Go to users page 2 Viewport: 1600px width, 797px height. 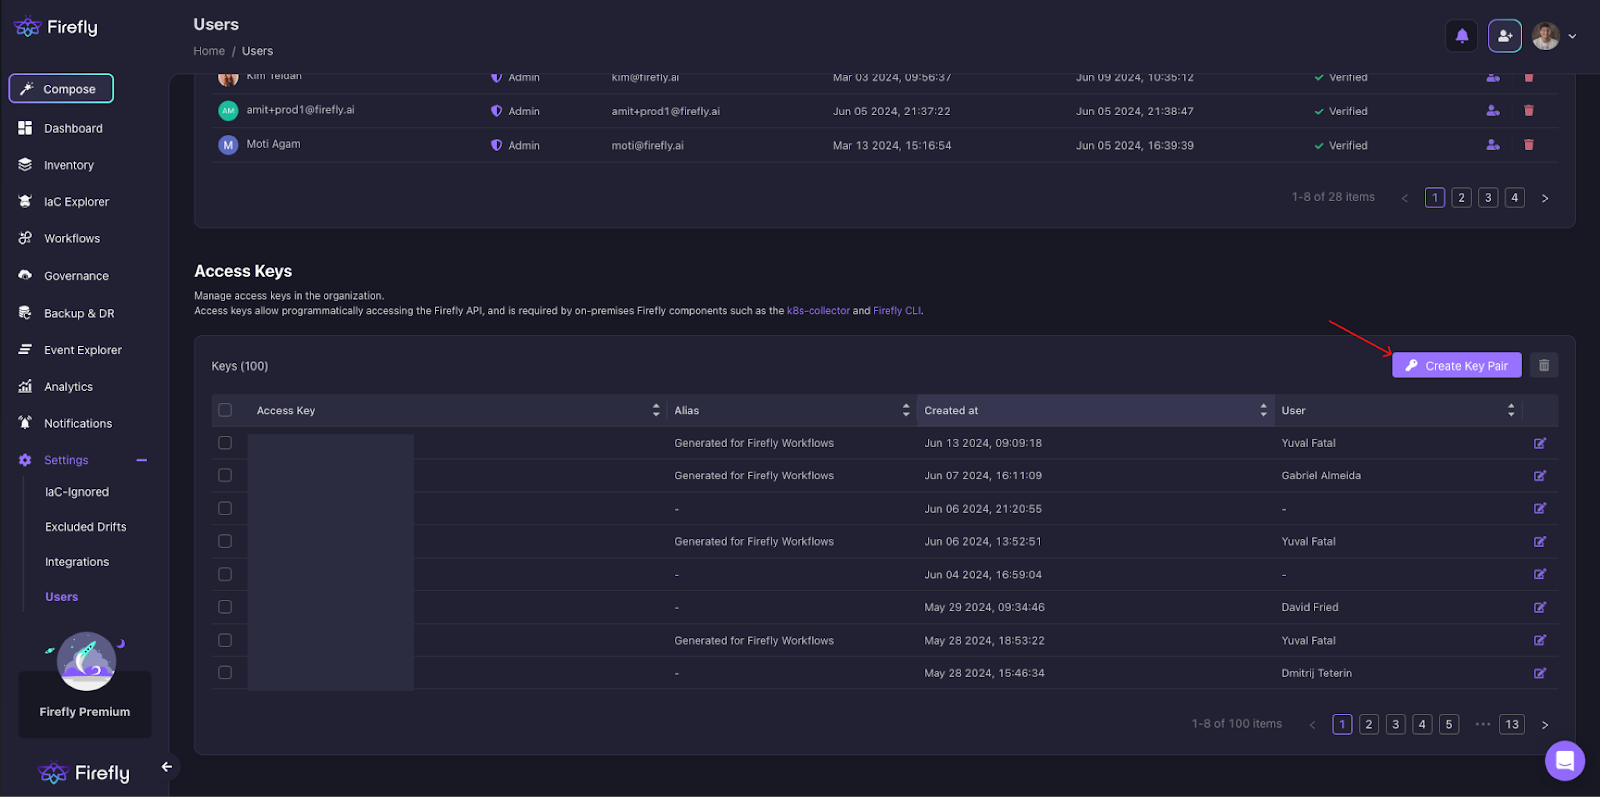click(1462, 198)
